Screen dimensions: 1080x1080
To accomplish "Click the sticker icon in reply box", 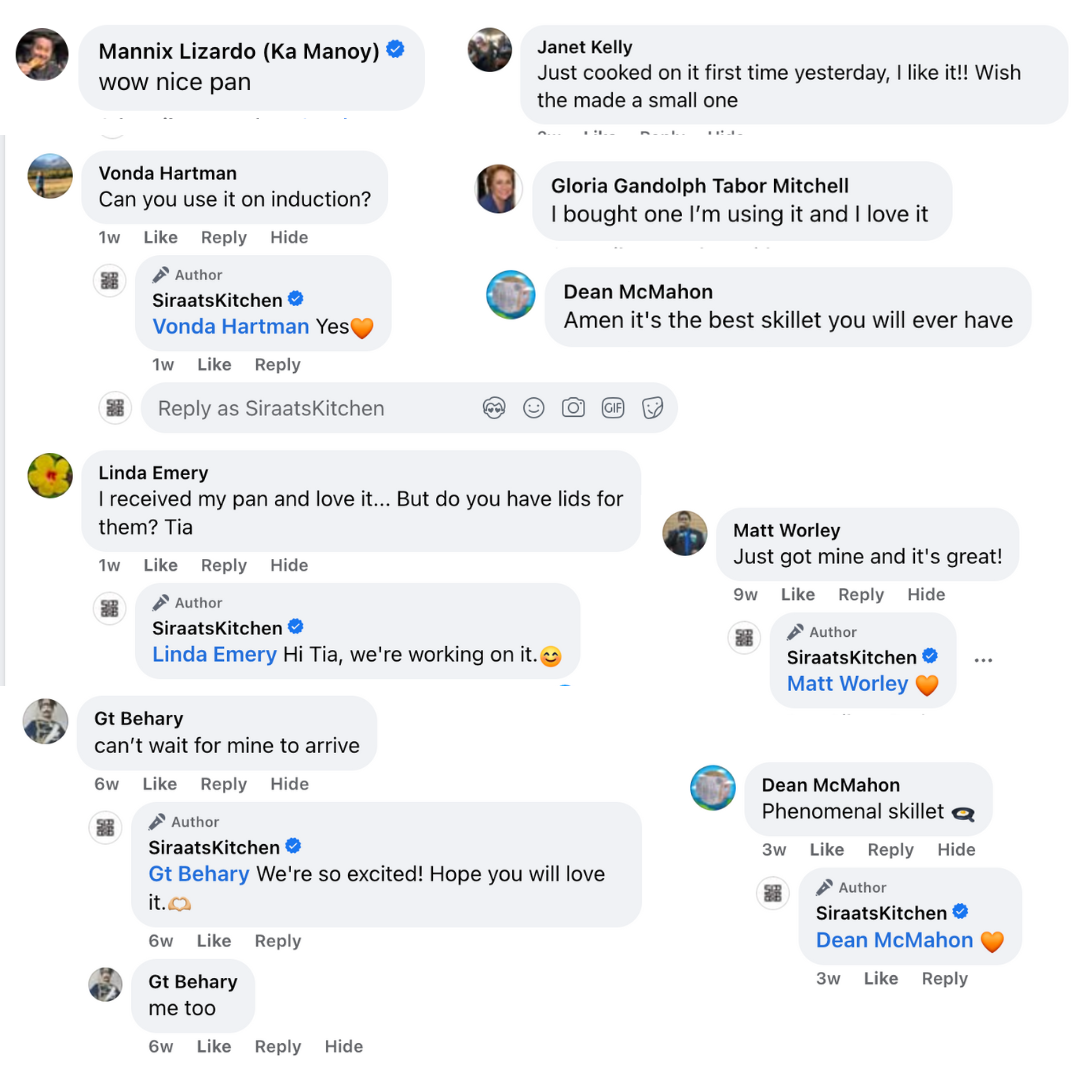I will tap(653, 408).
